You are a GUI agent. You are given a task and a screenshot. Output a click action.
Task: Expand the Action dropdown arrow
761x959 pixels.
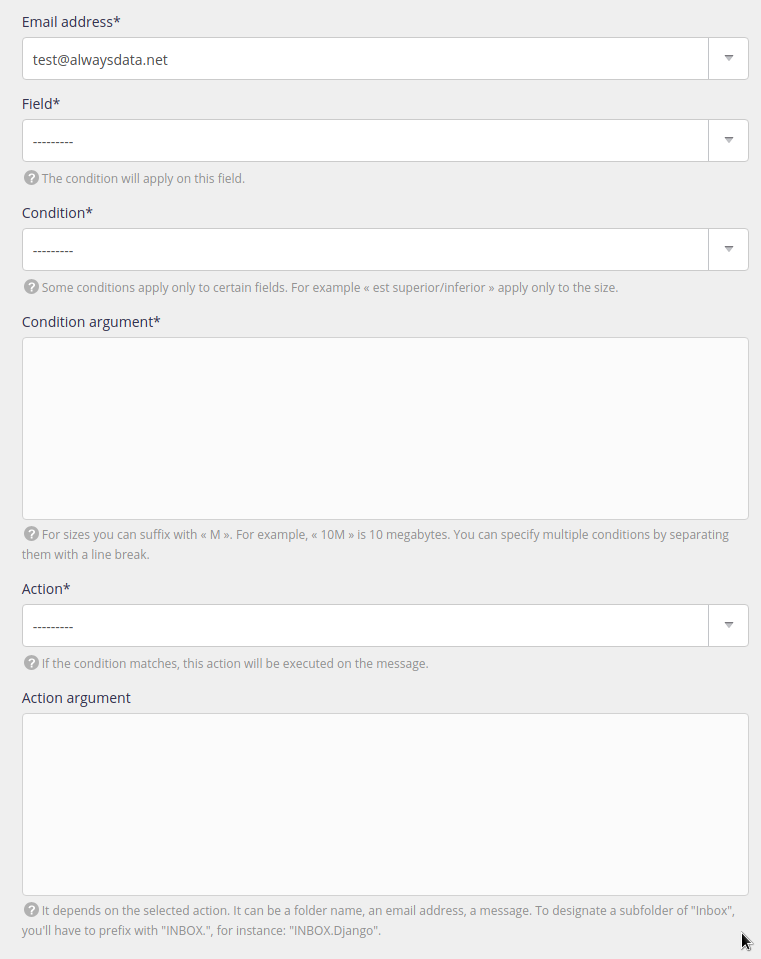[x=729, y=625]
